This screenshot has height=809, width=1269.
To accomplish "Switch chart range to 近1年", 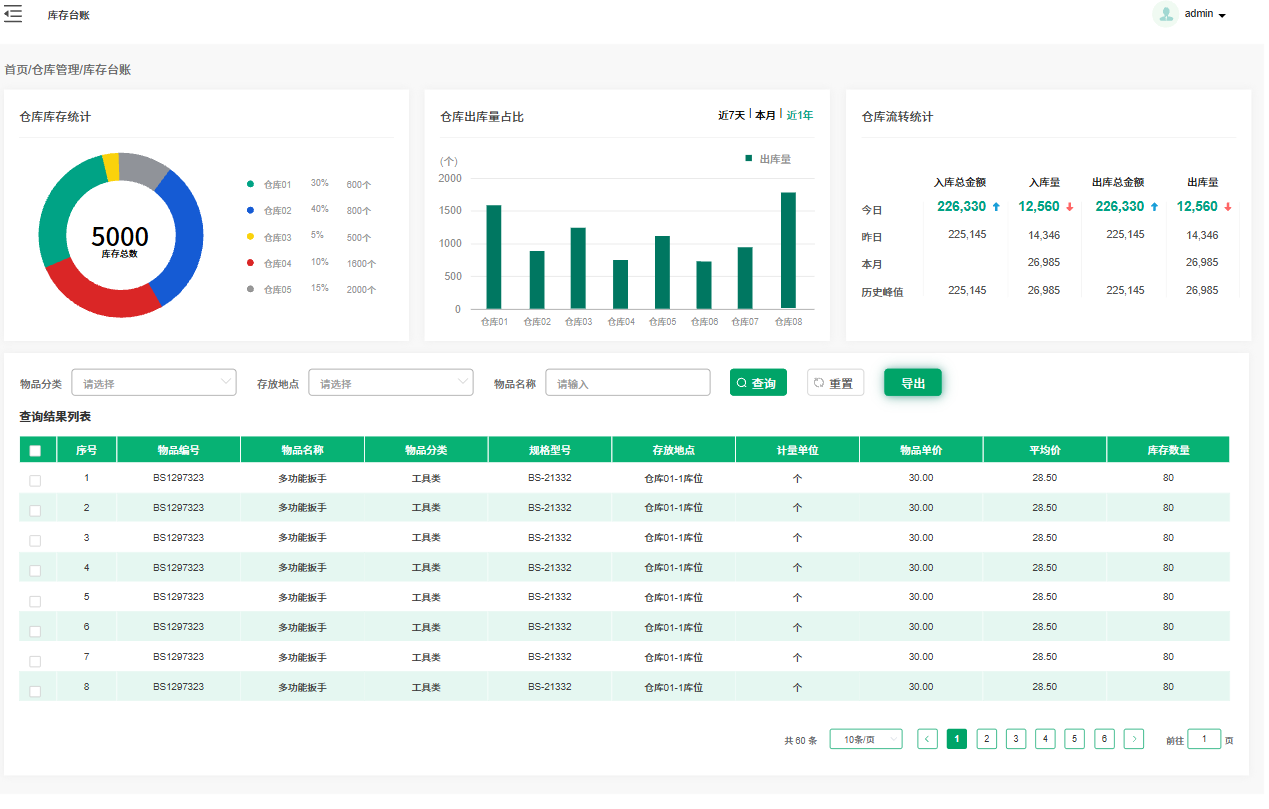I will tap(799, 116).
